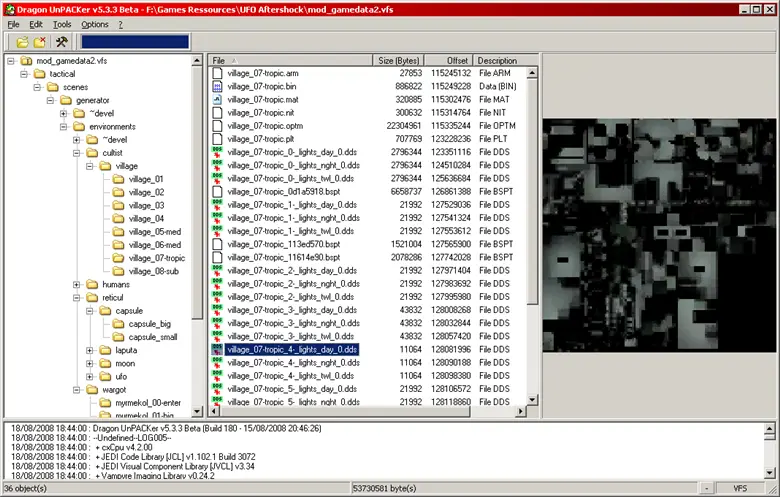Click the DDS texture preview image
Viewport: 780px width, 497px height.
660,237
